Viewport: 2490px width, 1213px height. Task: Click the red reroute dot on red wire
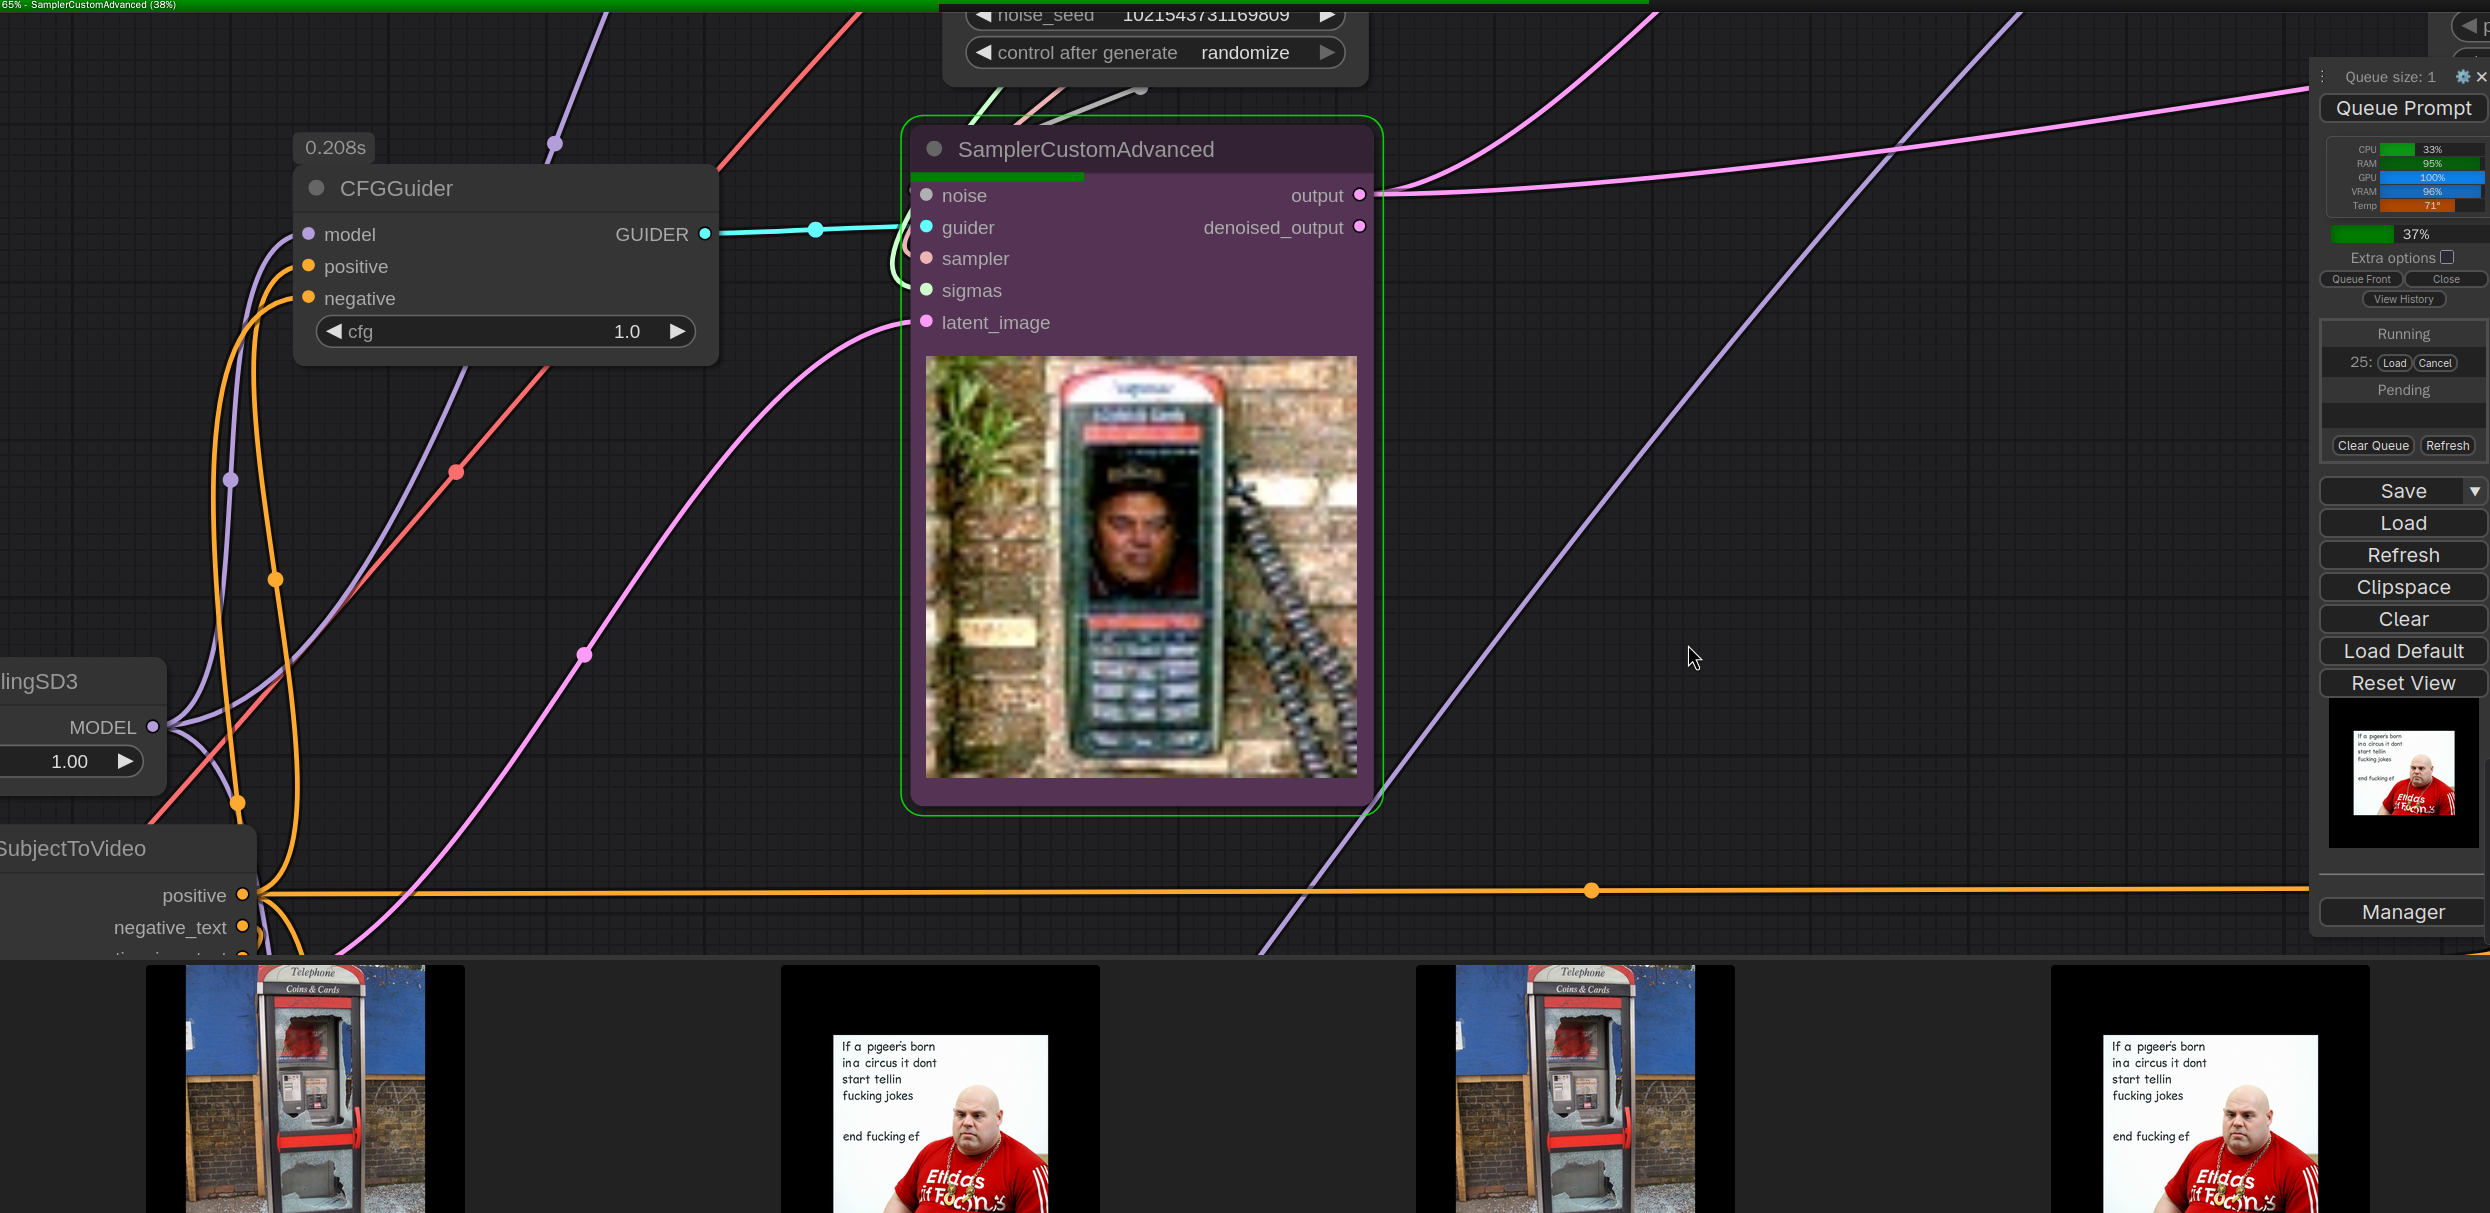456,472
